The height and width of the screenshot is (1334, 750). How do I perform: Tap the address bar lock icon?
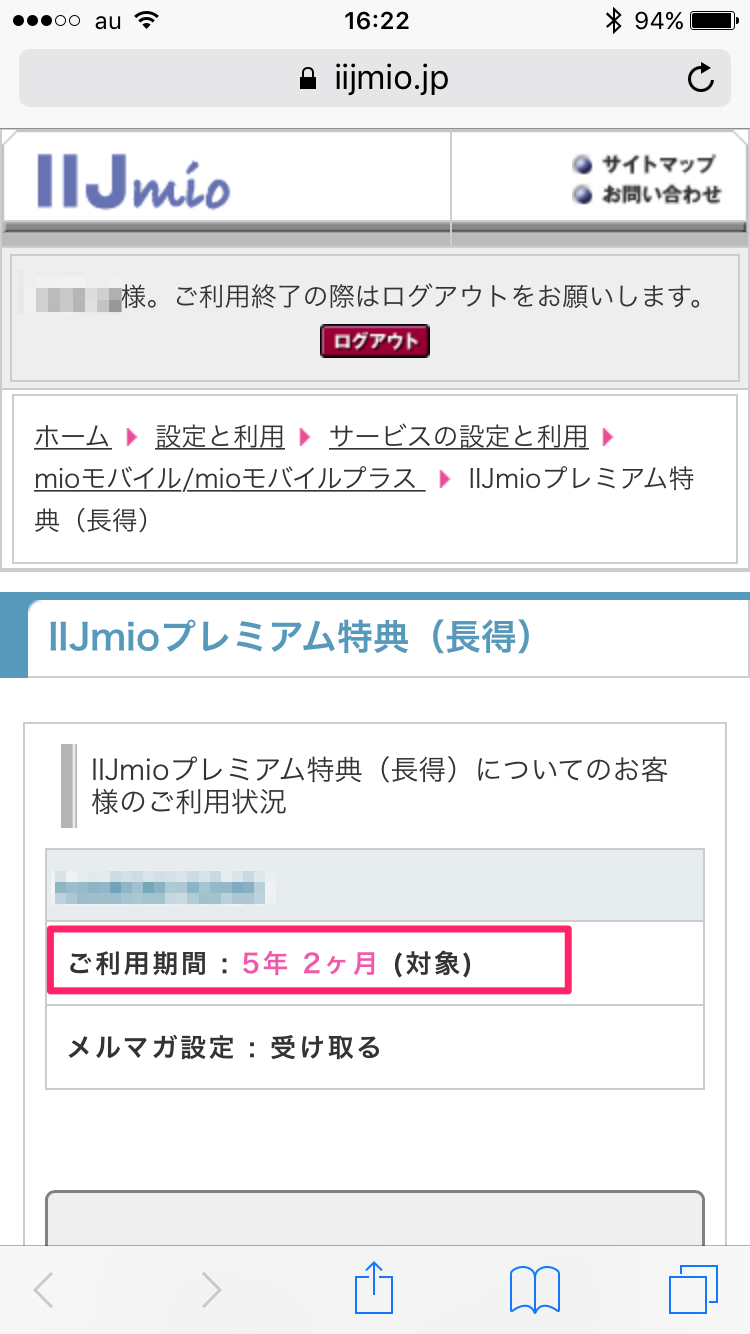308,79
